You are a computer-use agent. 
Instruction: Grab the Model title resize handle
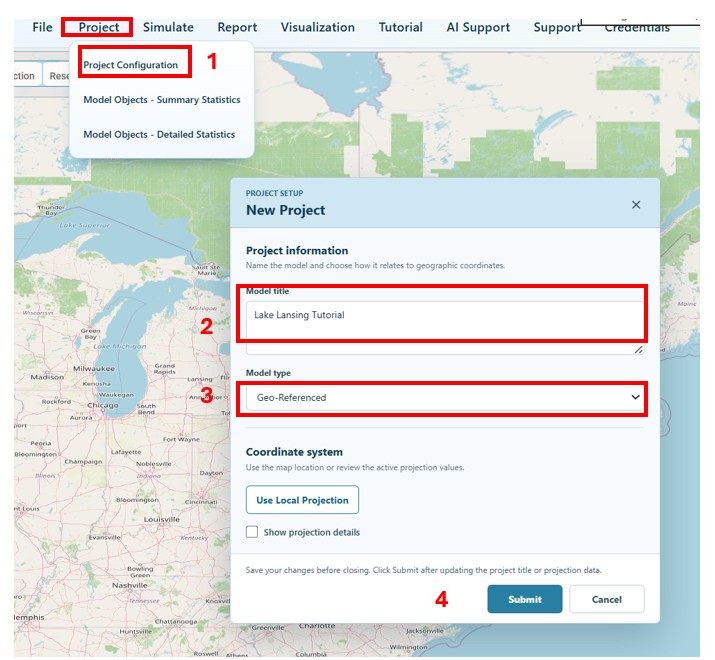tap(639, 350)
